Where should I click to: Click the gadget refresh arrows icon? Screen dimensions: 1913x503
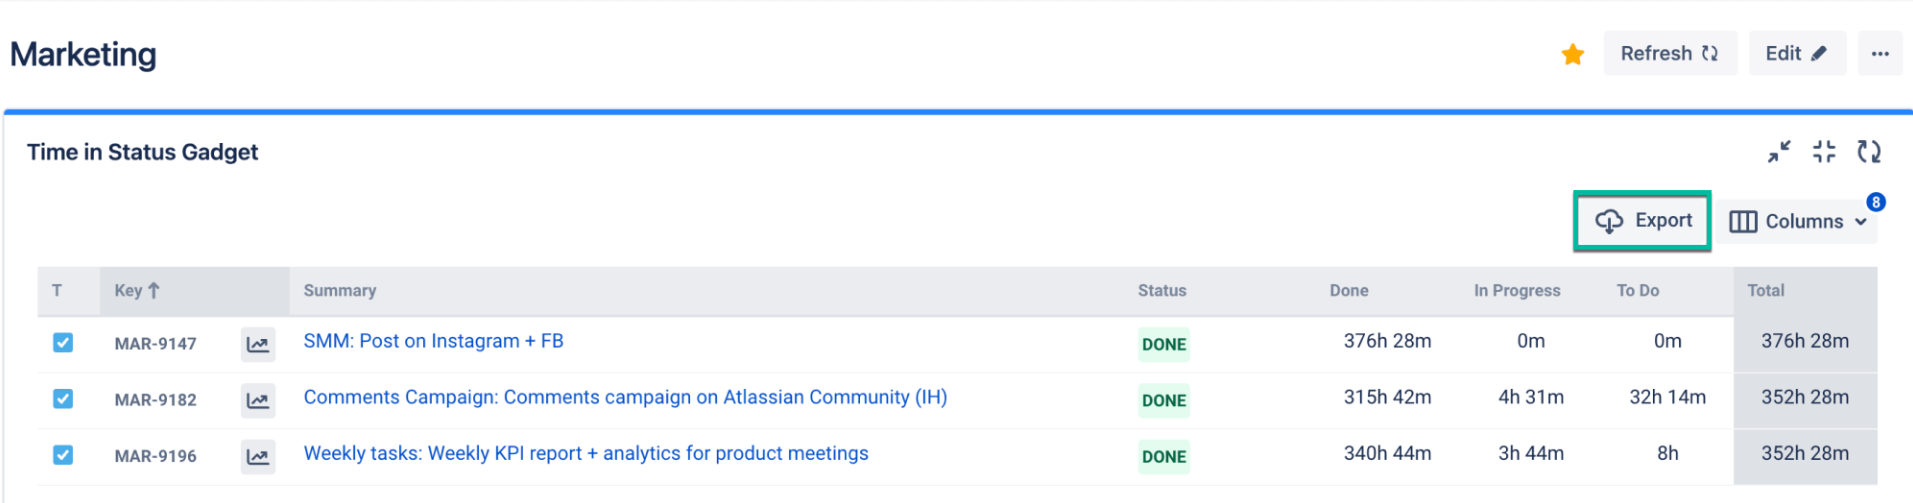(1868, 152)
